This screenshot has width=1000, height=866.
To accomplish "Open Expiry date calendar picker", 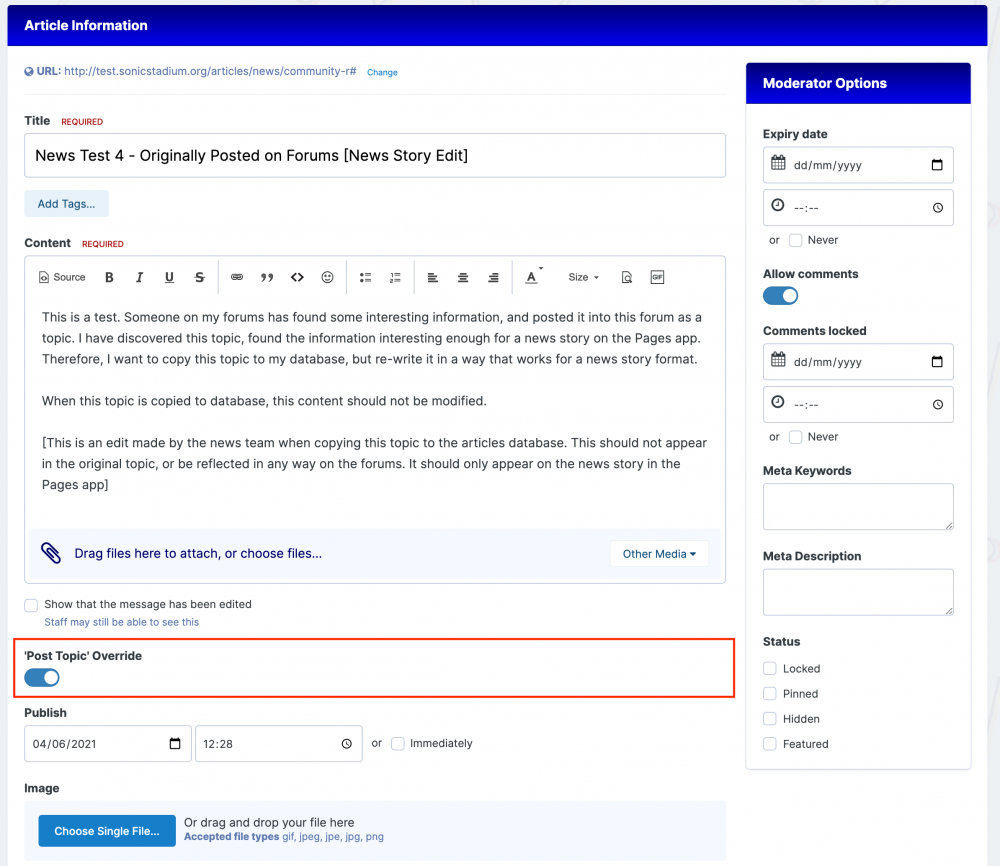I will [x=937, y=165].
